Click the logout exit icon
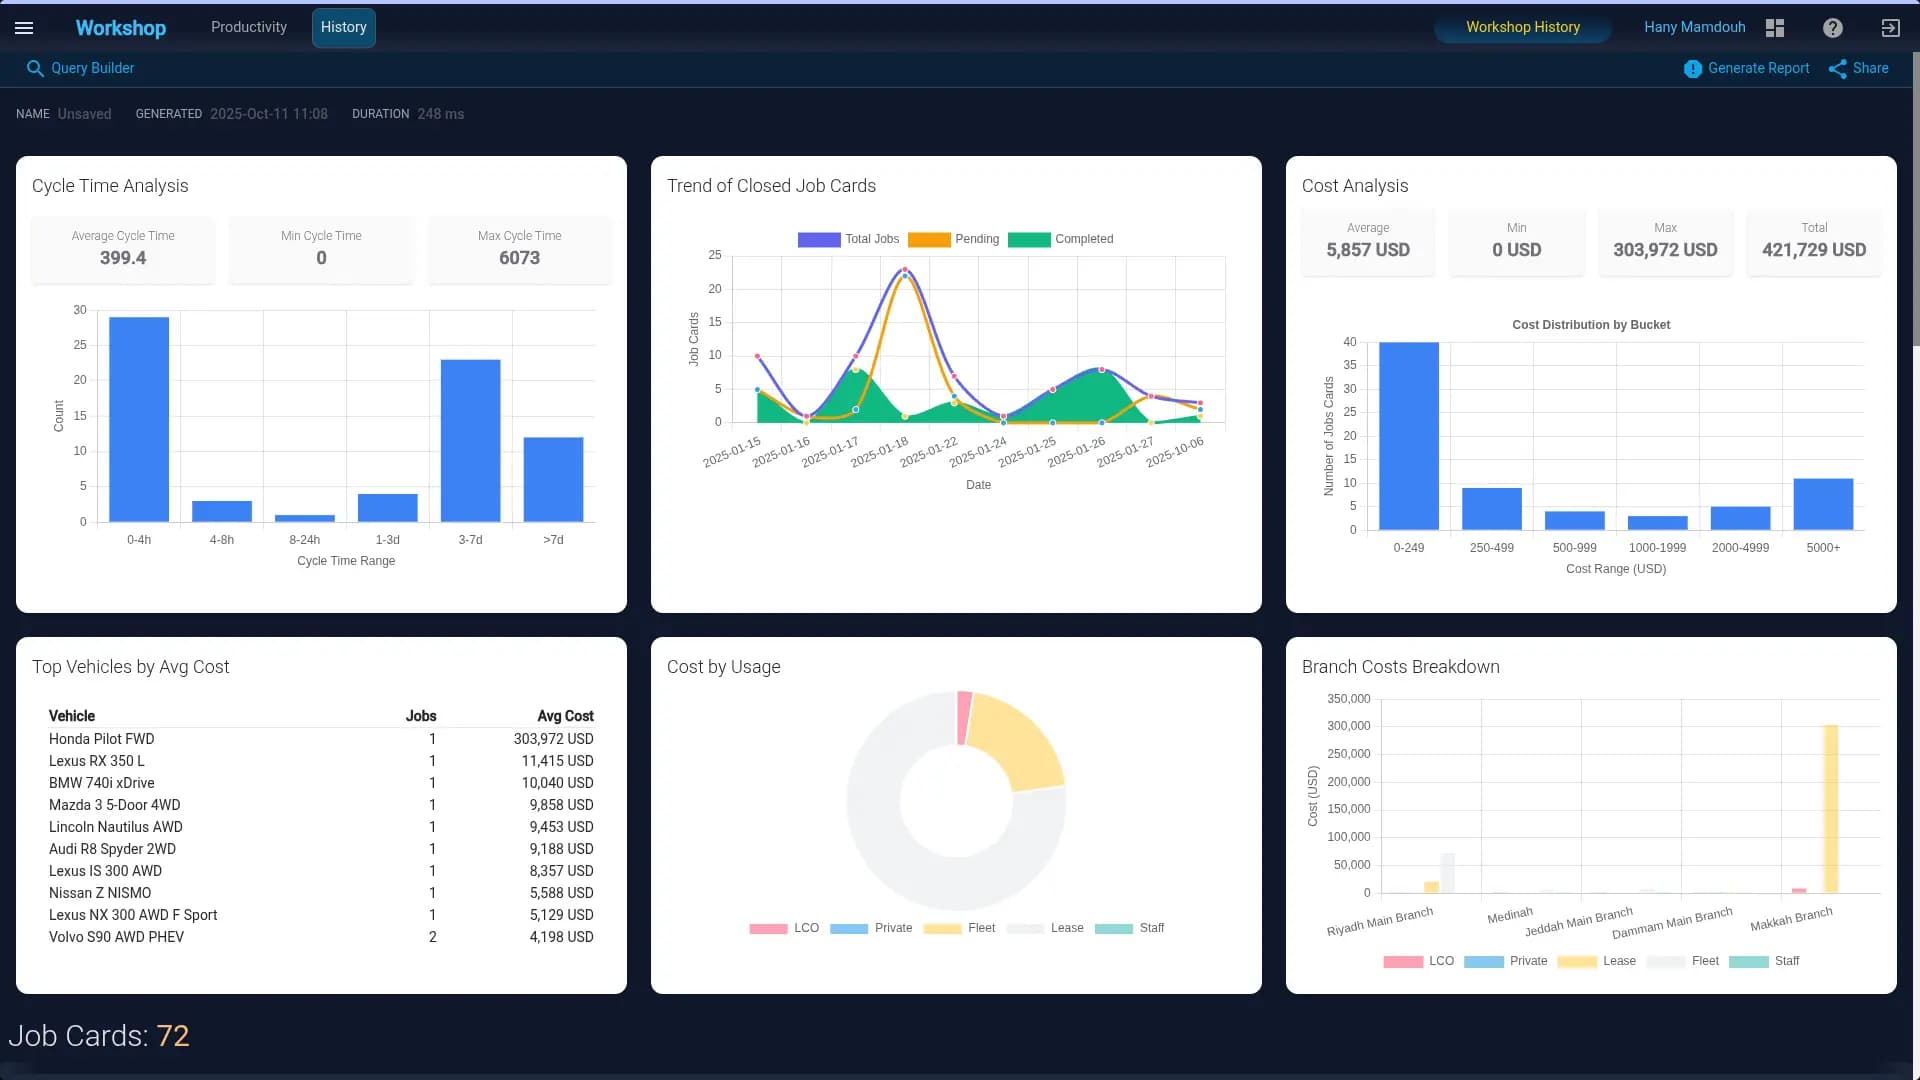This screenshot has height=1080, width=1920. point(1890,28)
